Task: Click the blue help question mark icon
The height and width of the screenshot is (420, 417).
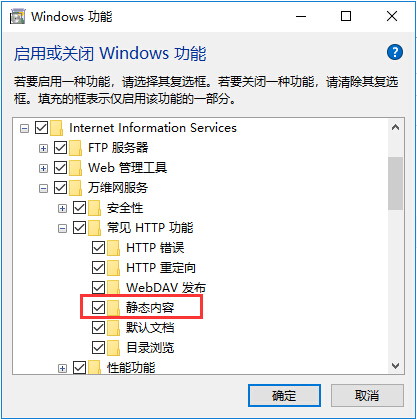Action: click(395, 52)
